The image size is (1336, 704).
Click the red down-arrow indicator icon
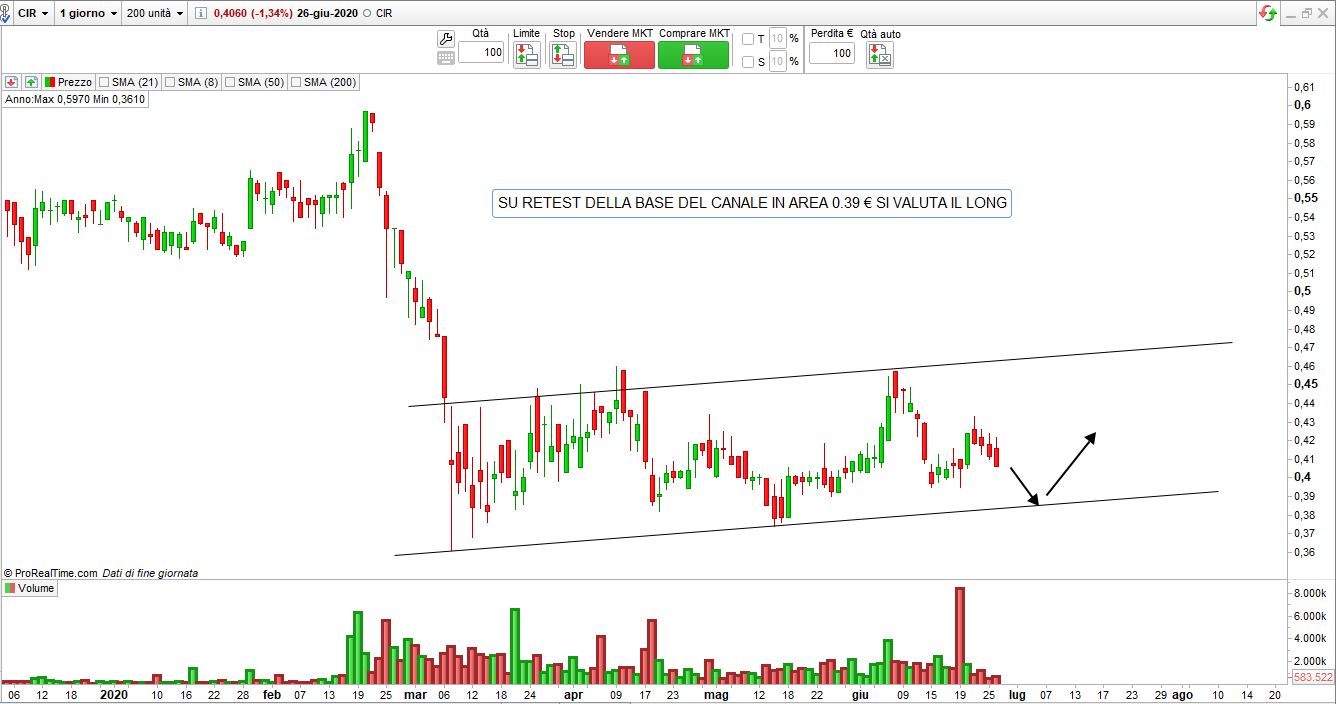tap(12, 82)
